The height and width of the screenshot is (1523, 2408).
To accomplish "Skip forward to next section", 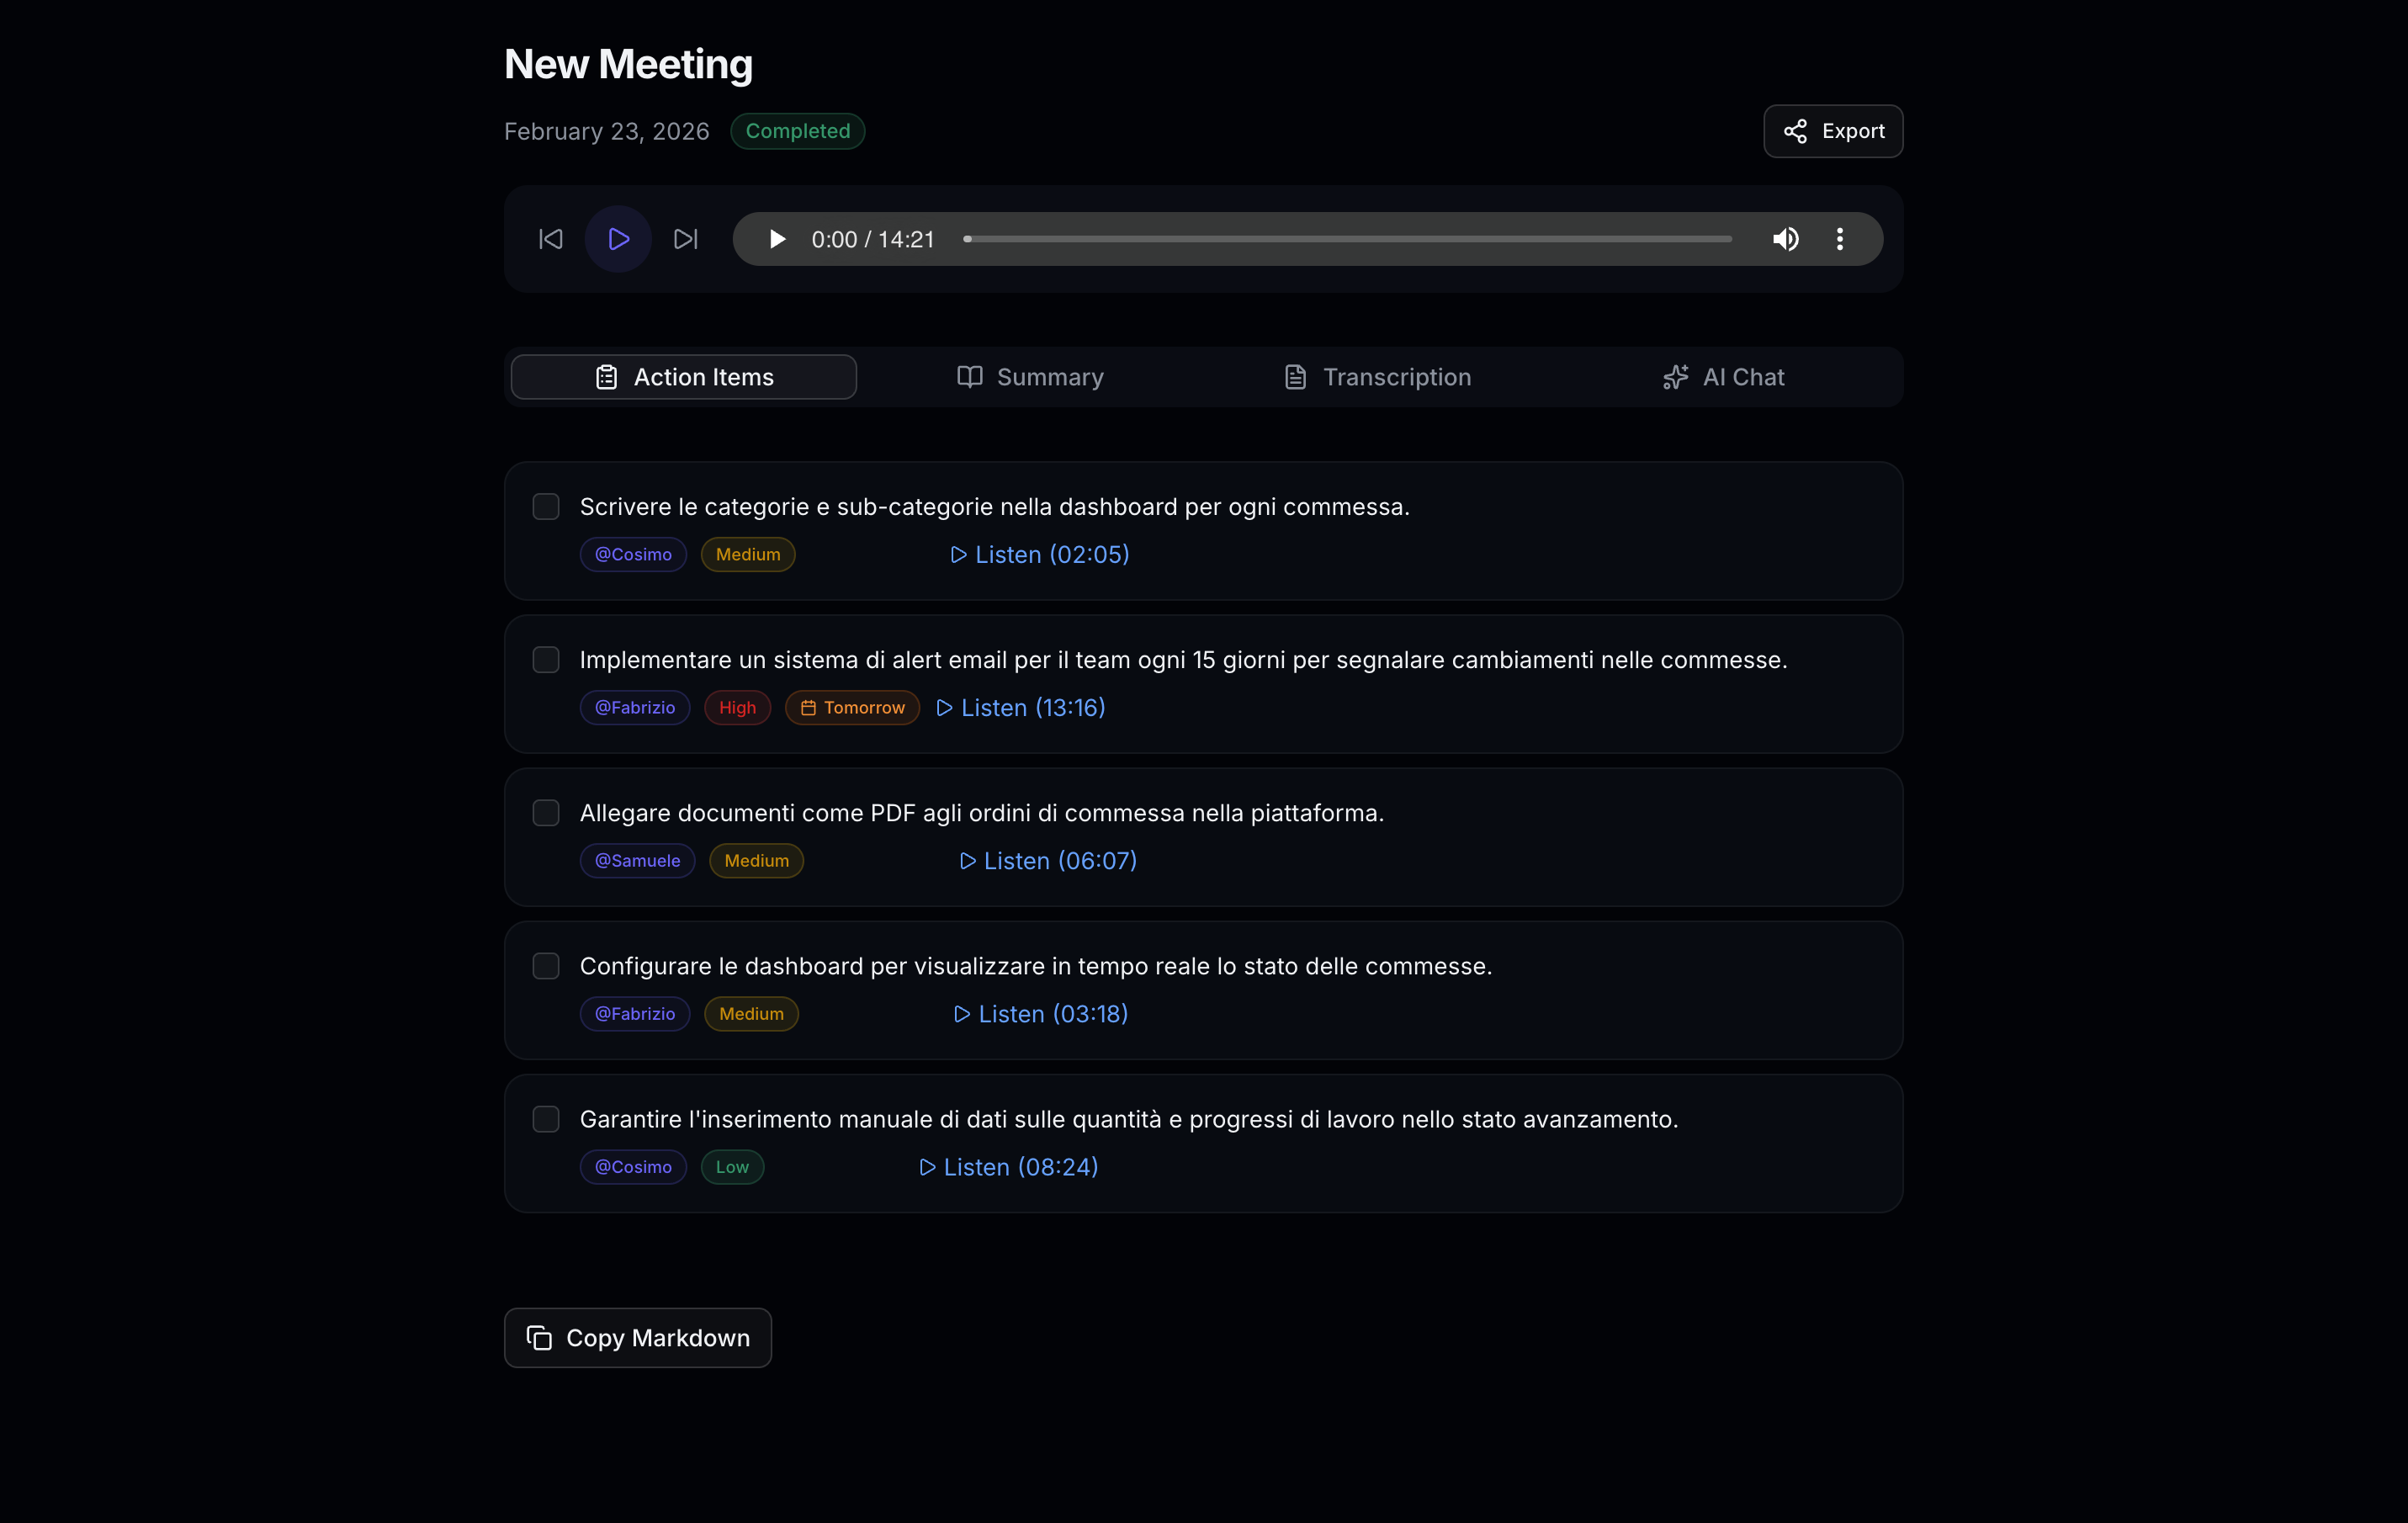I will pos(685,239).
